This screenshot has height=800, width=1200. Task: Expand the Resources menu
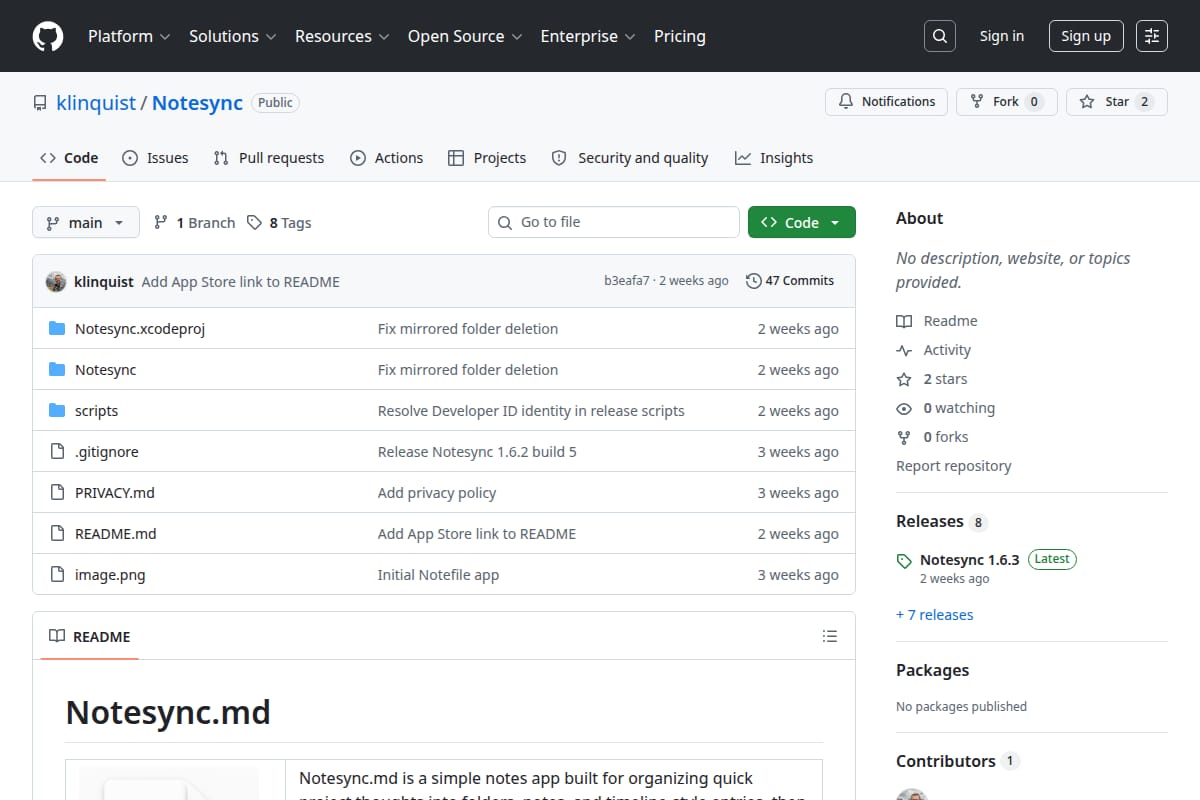[342, 36]
